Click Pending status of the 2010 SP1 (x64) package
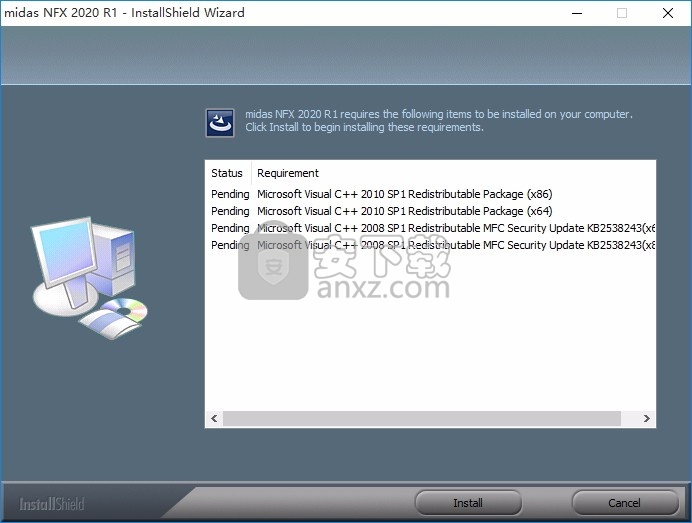The height and width of the screenshot is (523, 692). coord(230,211)
